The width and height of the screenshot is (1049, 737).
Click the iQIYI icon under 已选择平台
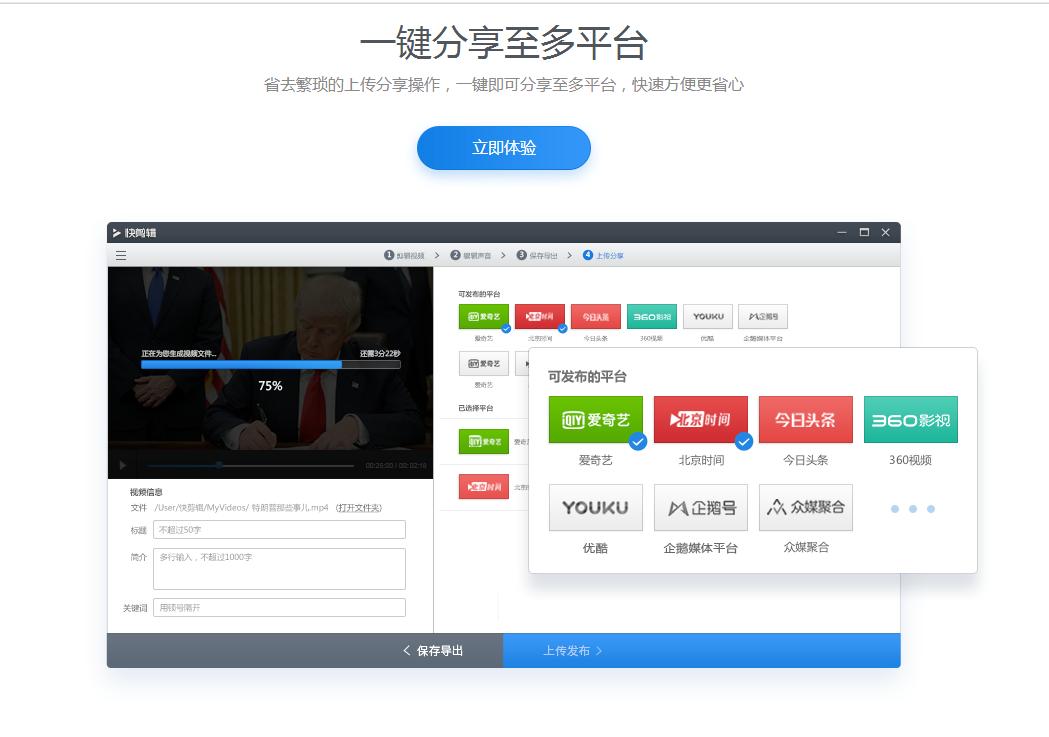tap(485, 440)
